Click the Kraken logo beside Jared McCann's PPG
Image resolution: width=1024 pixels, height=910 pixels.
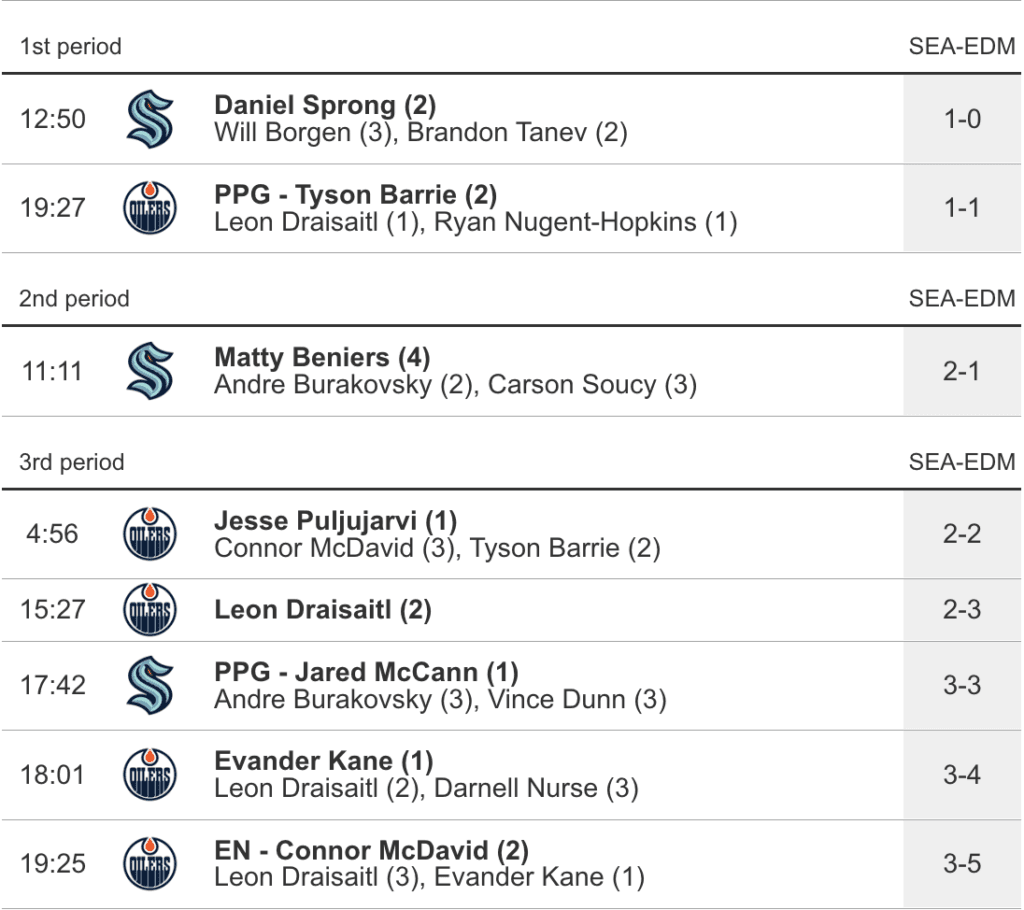(x=150, y=685)
